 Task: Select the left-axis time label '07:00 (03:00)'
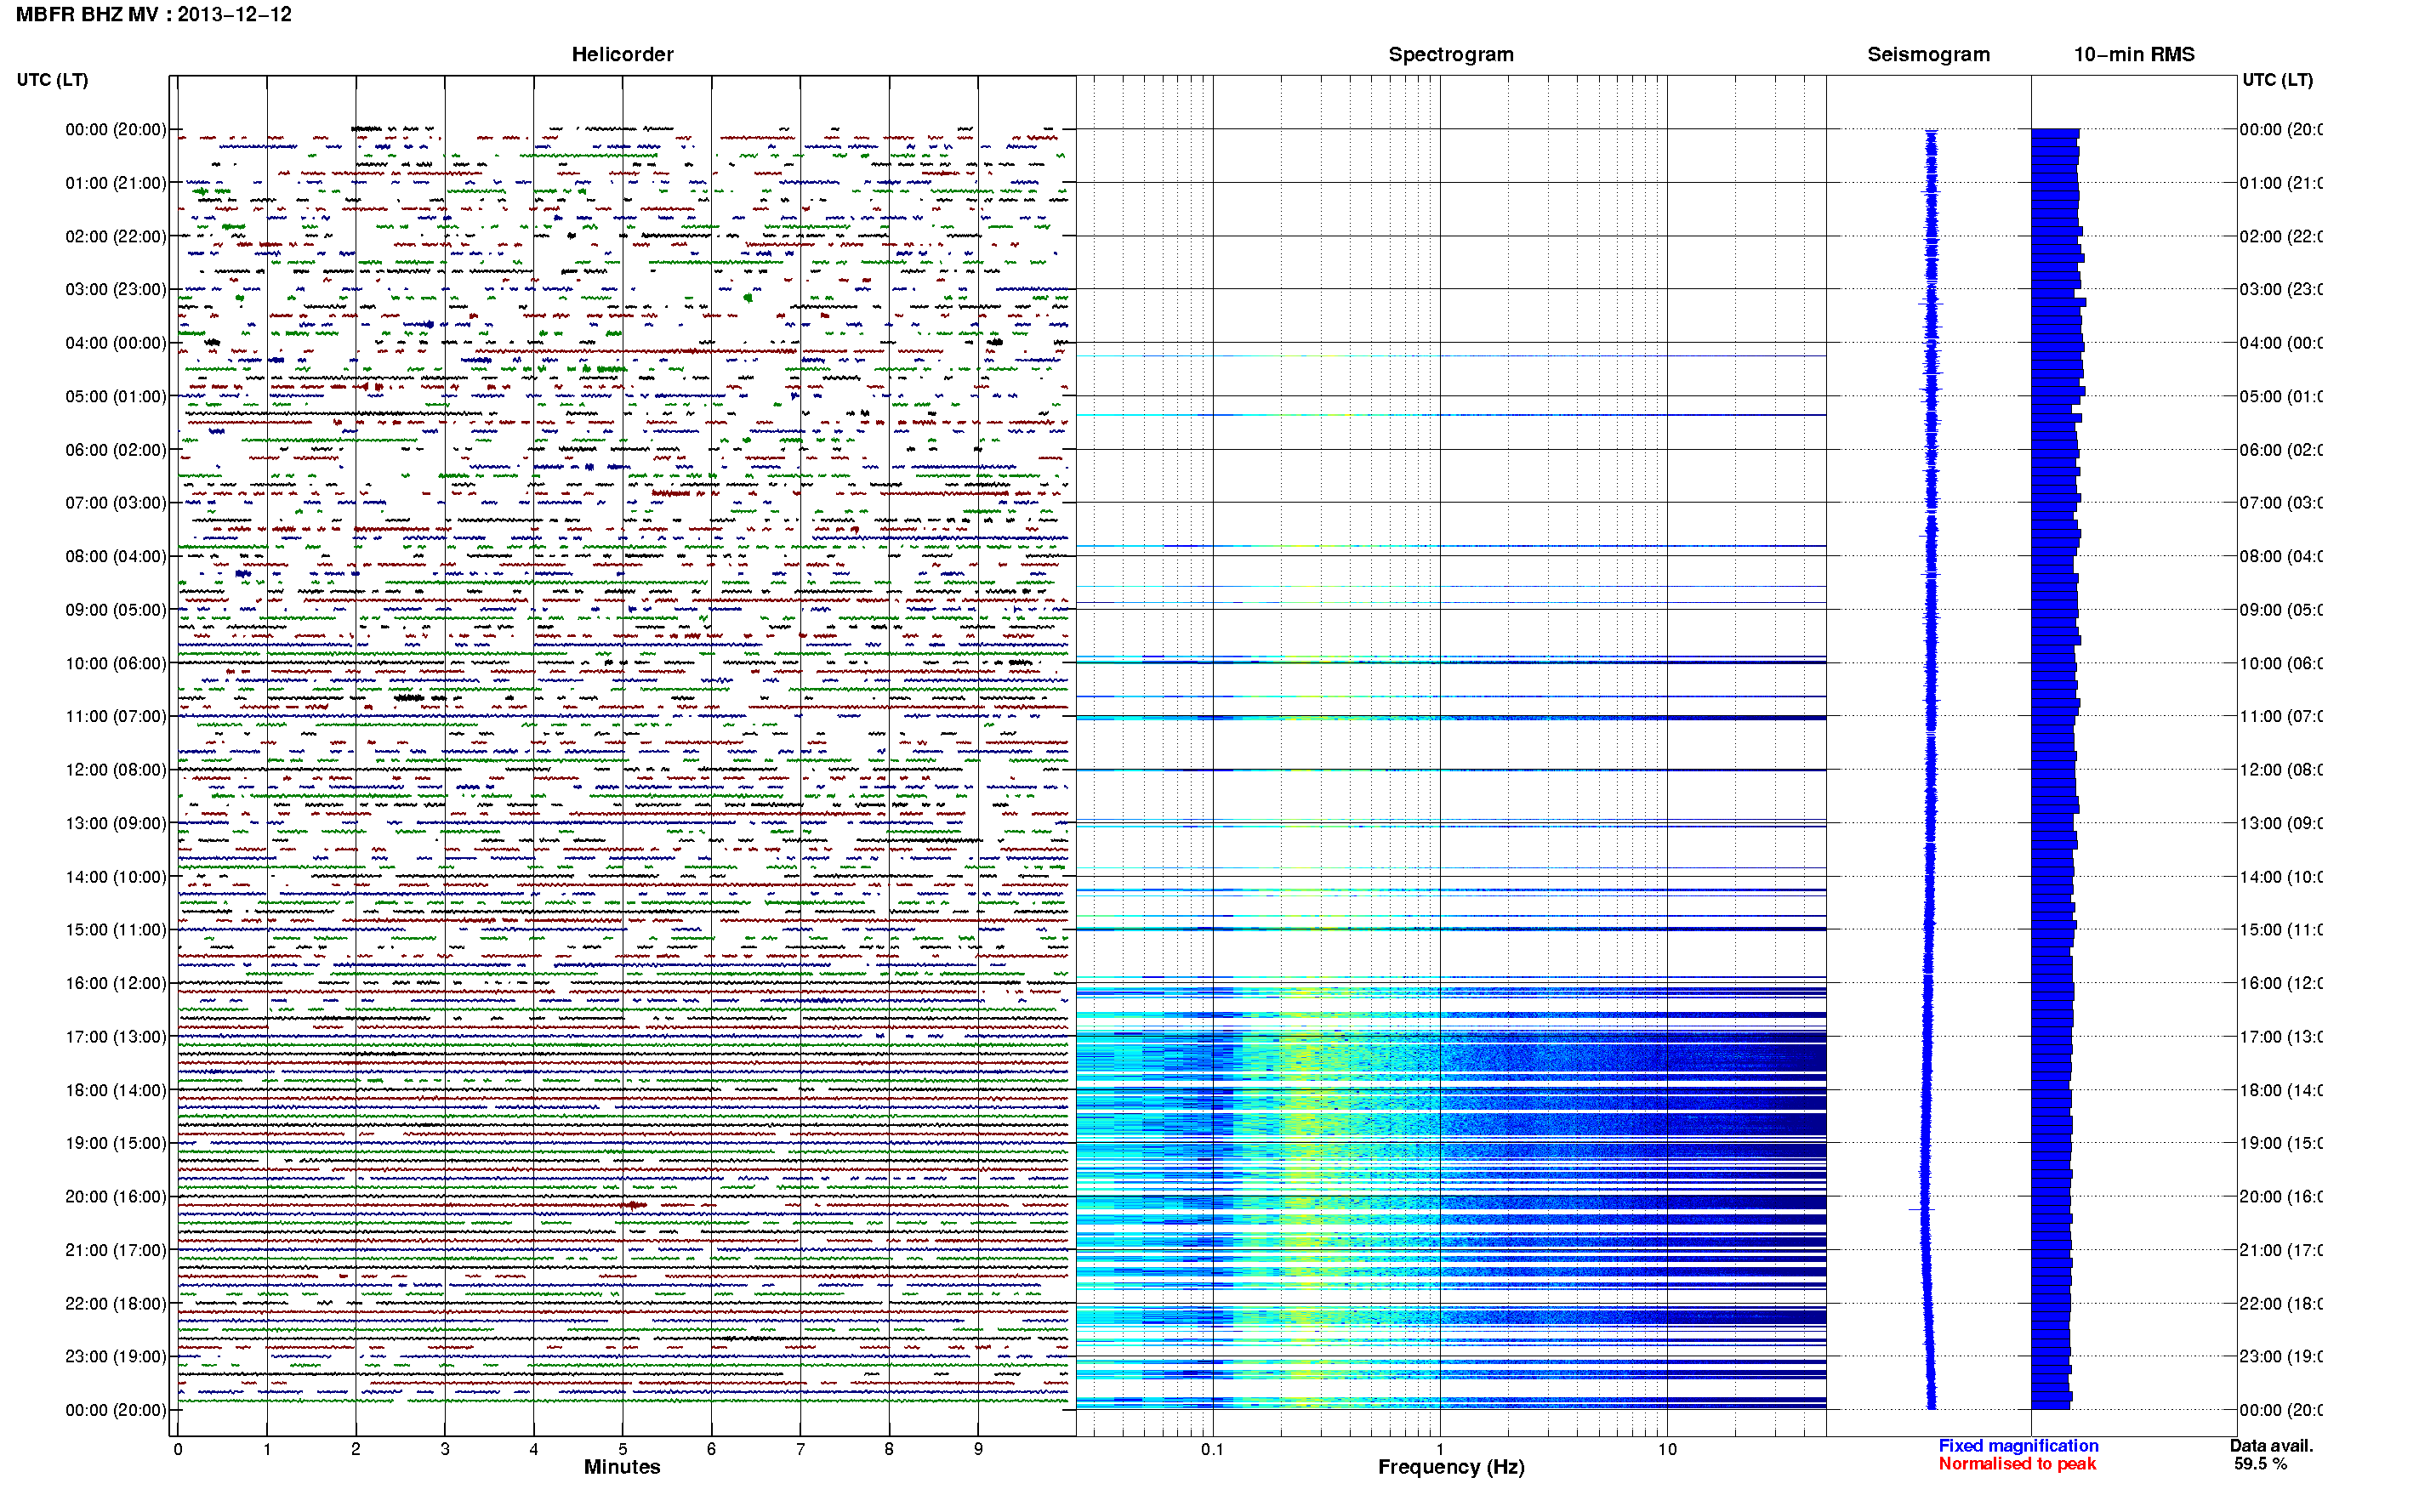tap(116, 503)
